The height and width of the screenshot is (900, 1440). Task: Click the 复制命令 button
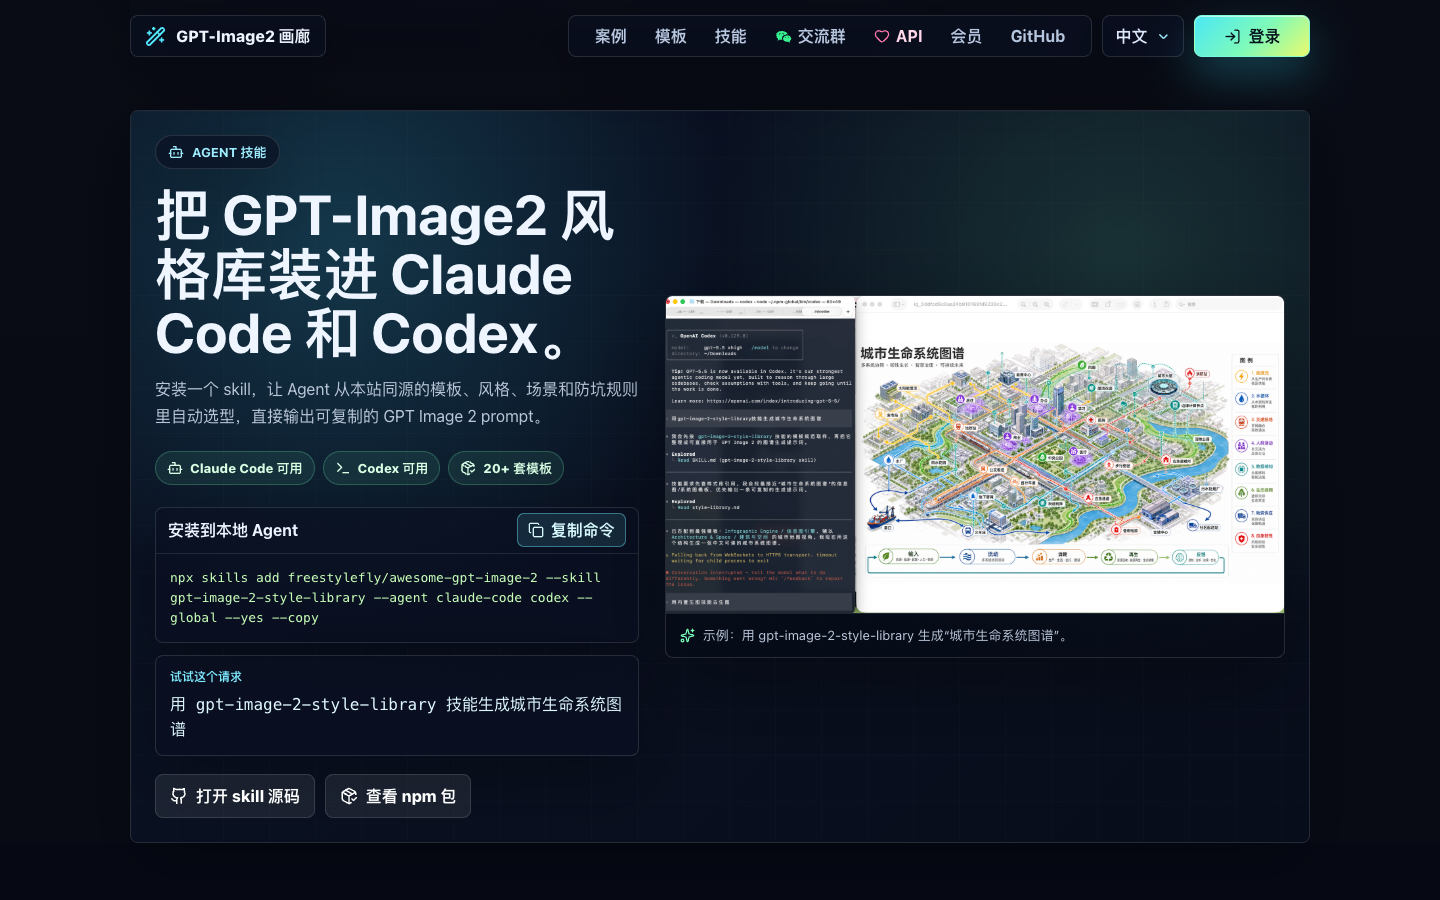pos(571,530)
